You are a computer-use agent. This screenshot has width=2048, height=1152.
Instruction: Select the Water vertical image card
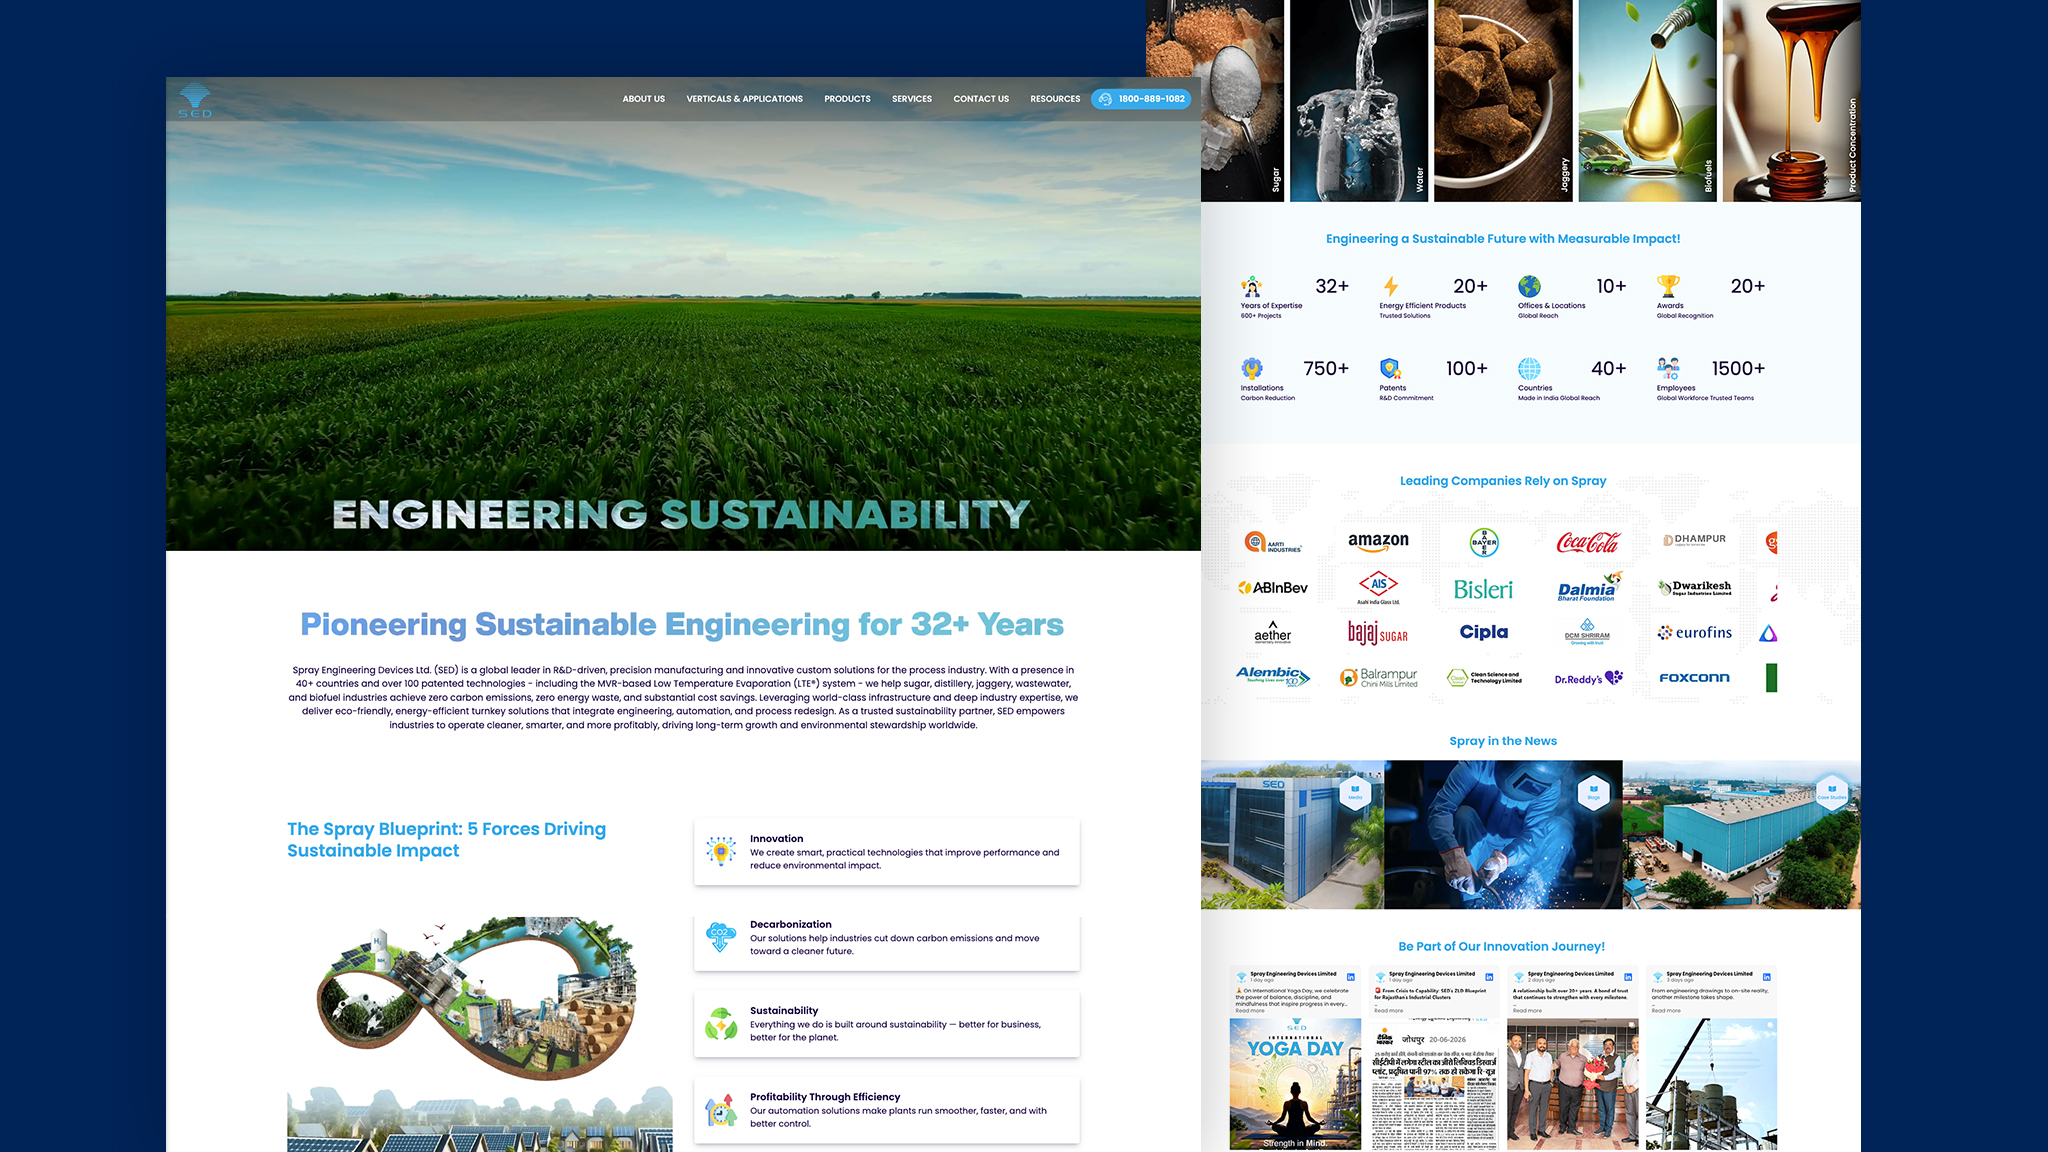[x=1359, y=100]
